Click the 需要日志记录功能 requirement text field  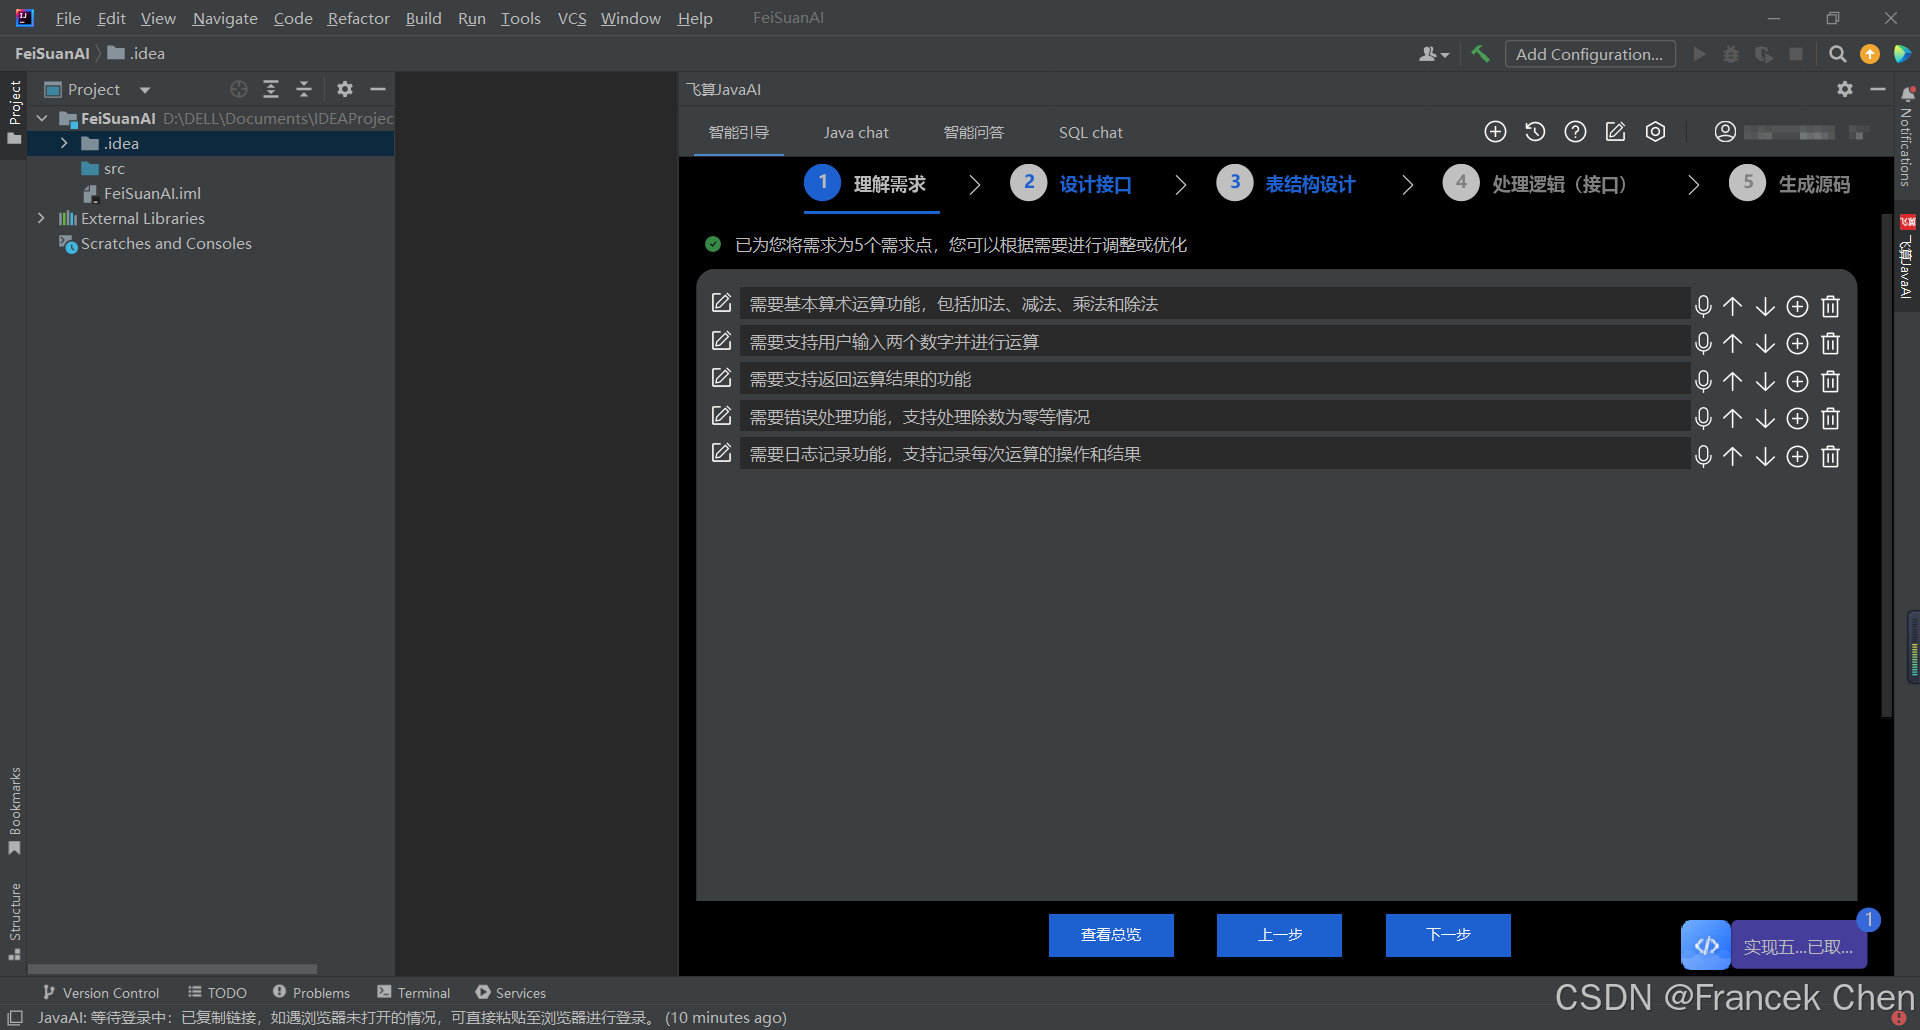[x=1214, y=454]
